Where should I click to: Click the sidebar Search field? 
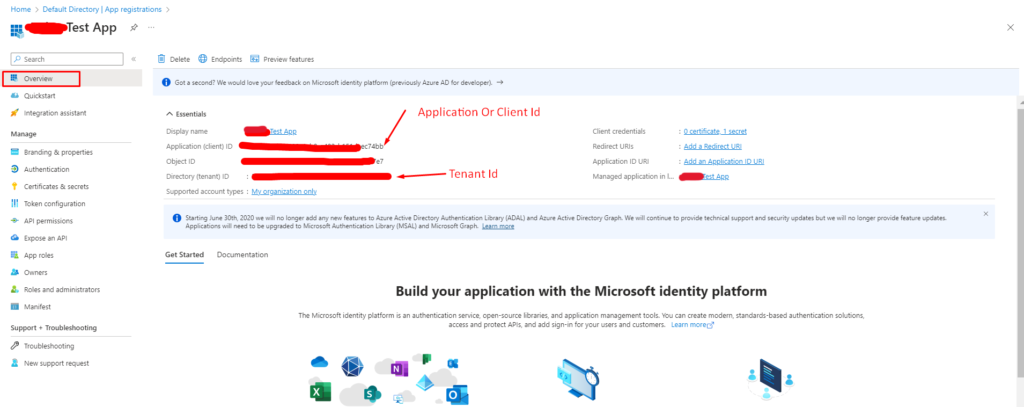(x=67, y=59)
